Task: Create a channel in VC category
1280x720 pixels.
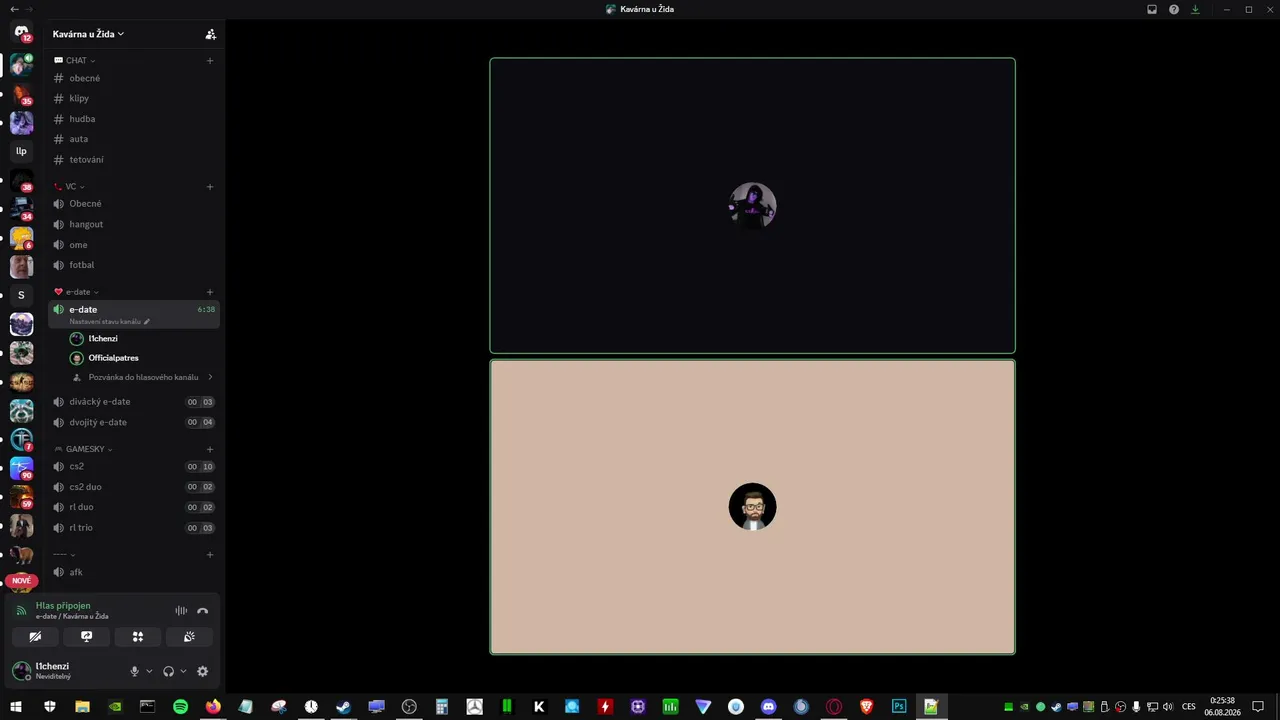Action: tap(210, 187)
